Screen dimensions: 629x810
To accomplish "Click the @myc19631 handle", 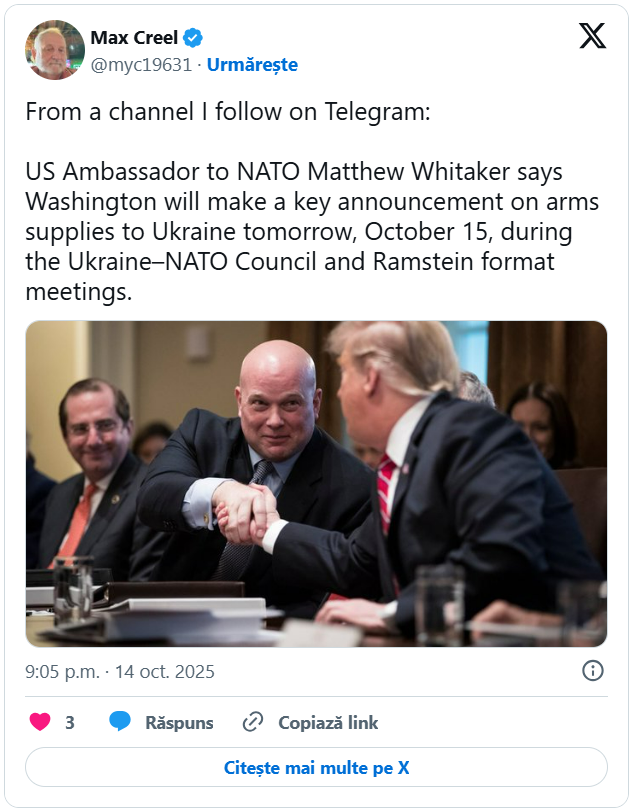I will point(141,65).
